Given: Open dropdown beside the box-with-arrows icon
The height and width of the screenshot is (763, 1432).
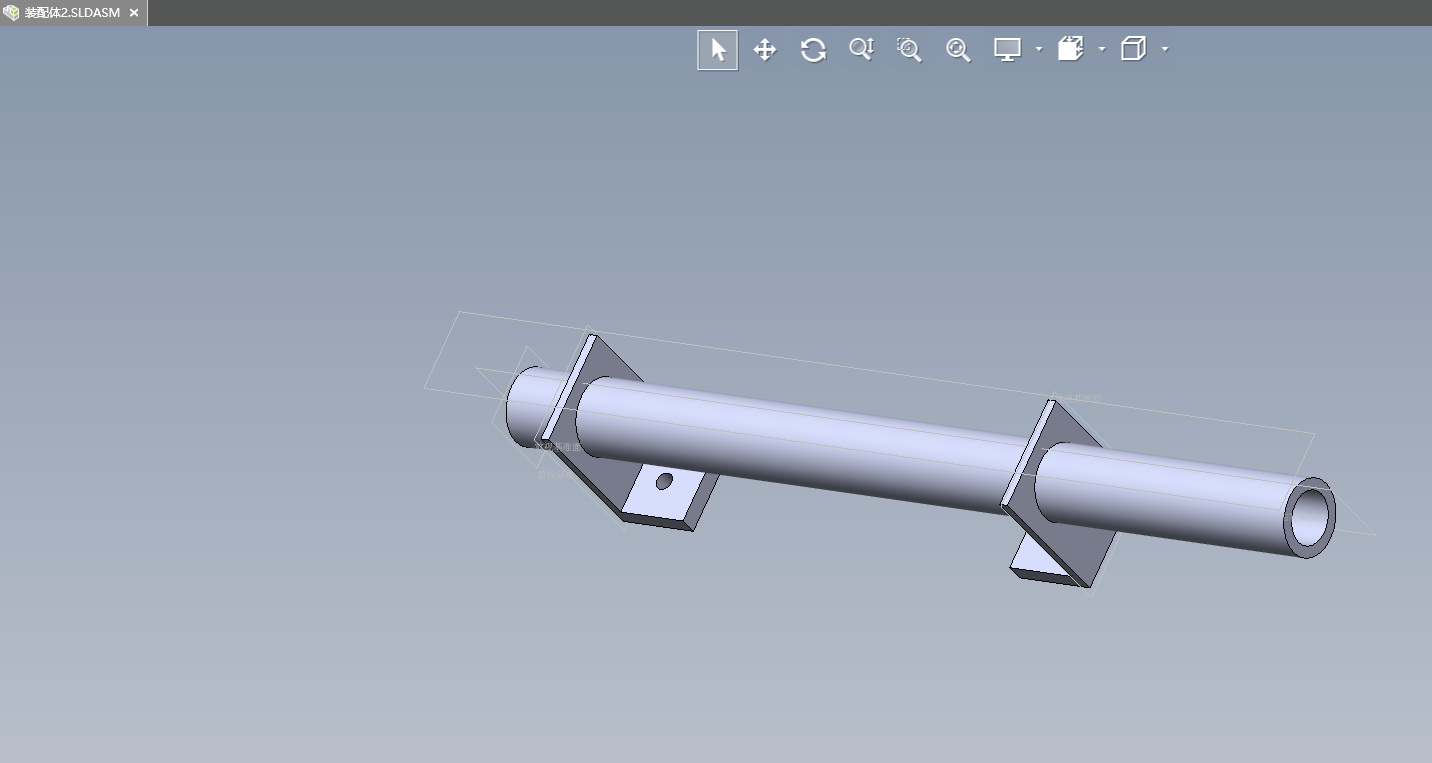Looking at the screenshot, I should point(1102,49).
